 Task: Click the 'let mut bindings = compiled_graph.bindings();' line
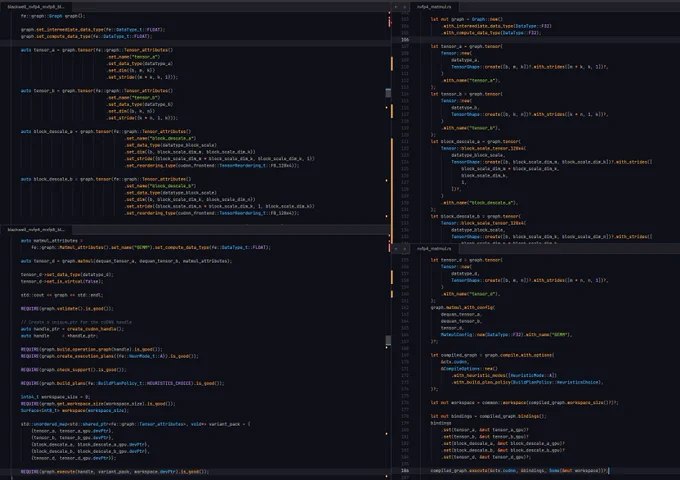pos(488,416)
